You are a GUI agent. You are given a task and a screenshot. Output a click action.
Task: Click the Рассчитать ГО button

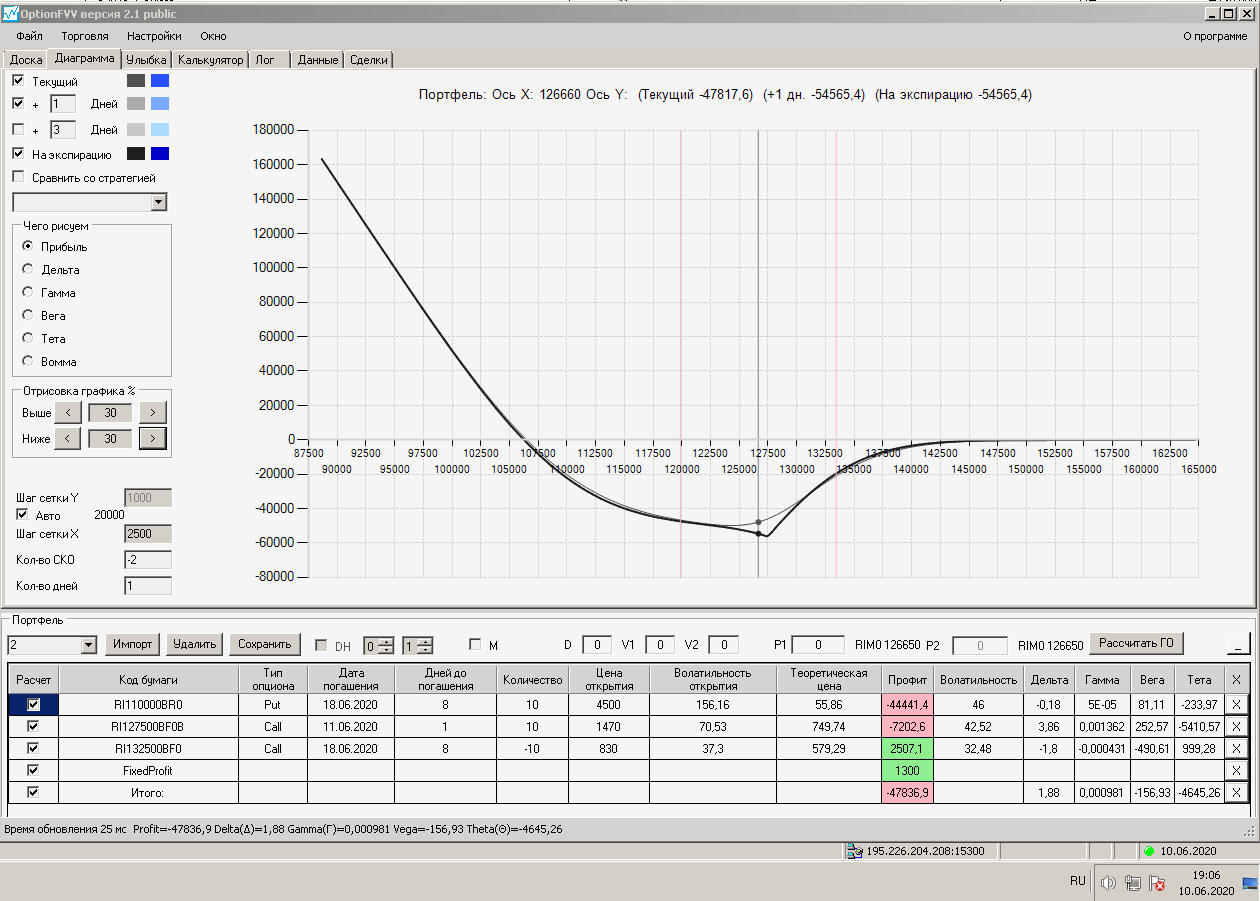(1136, 642)
